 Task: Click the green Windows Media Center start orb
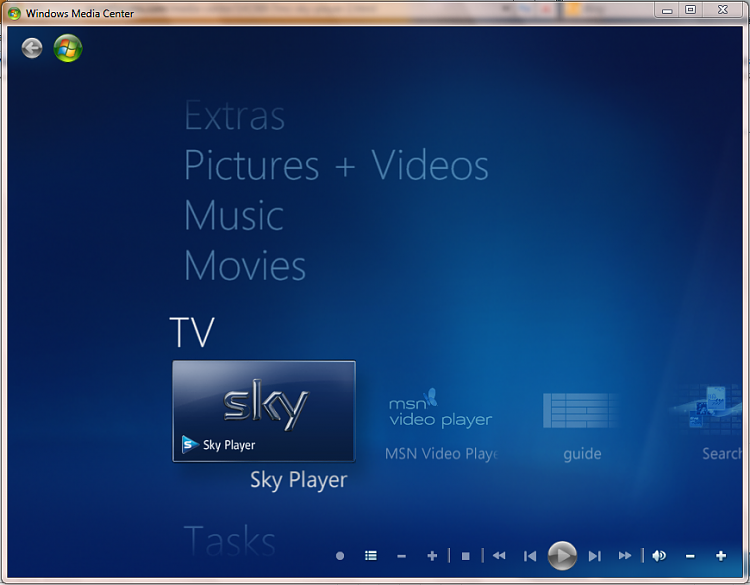67,48
